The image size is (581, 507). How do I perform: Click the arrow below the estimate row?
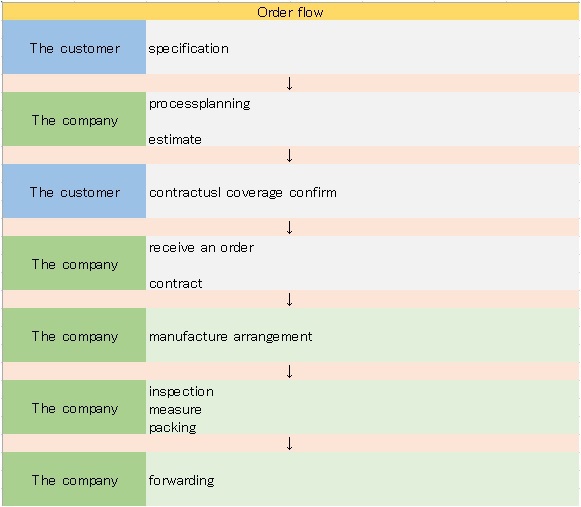[x=290, y=155]
